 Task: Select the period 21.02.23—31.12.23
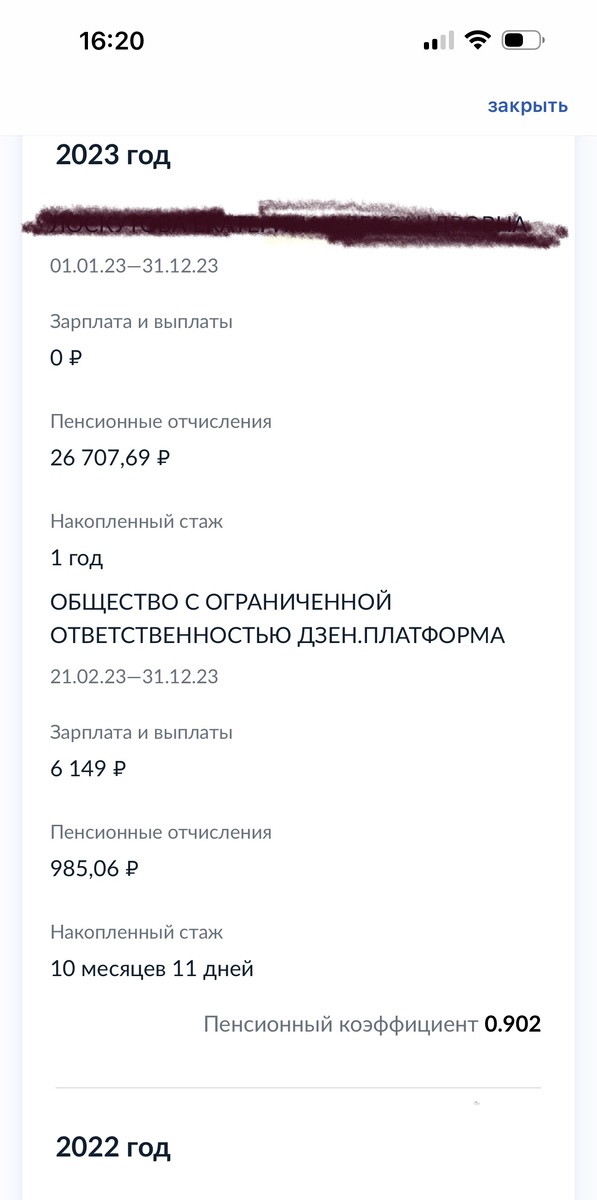pyautogui.click(x=135, y=677)
